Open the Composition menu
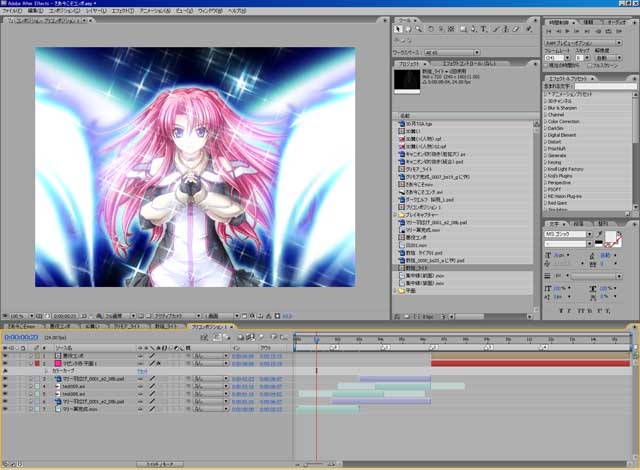 coord(64,11)
